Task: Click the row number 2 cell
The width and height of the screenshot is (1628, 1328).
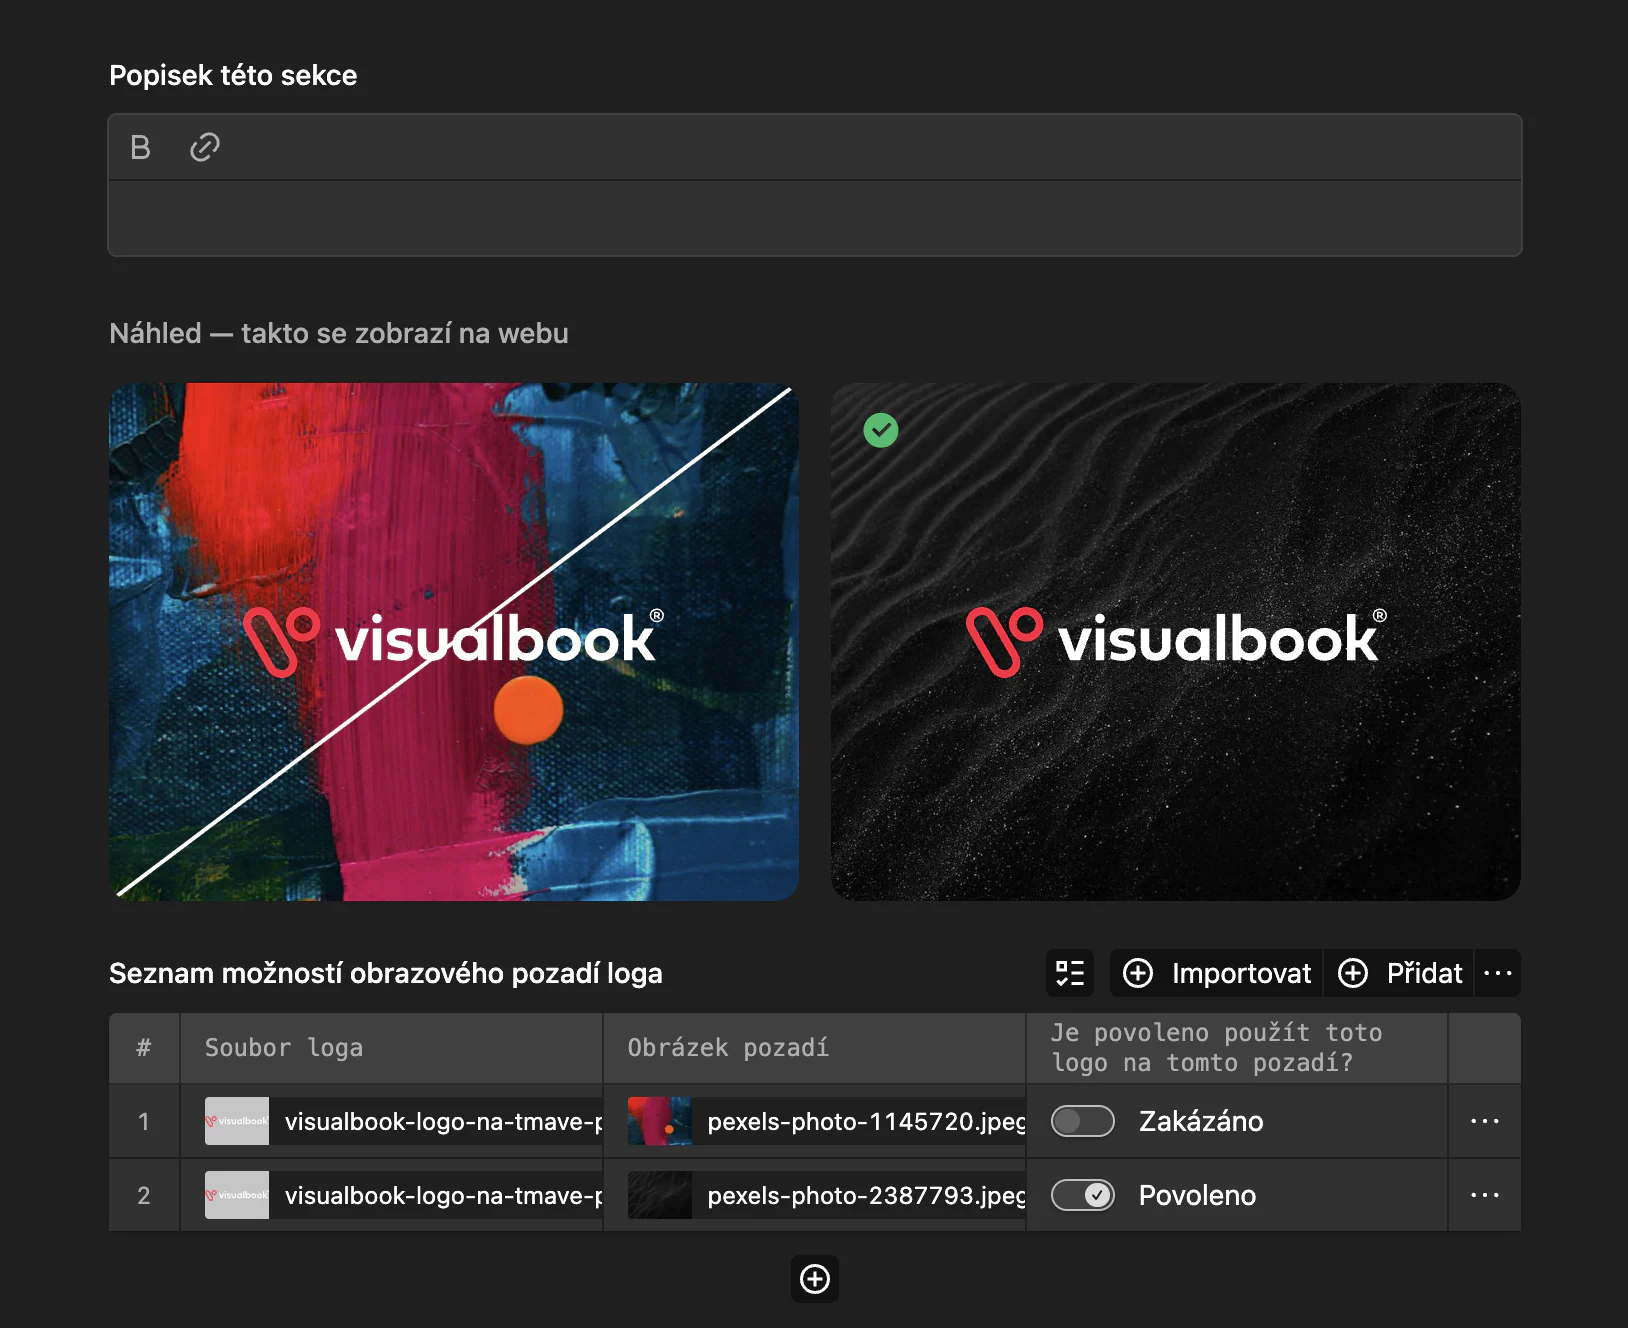Action: click(144, 1195)
